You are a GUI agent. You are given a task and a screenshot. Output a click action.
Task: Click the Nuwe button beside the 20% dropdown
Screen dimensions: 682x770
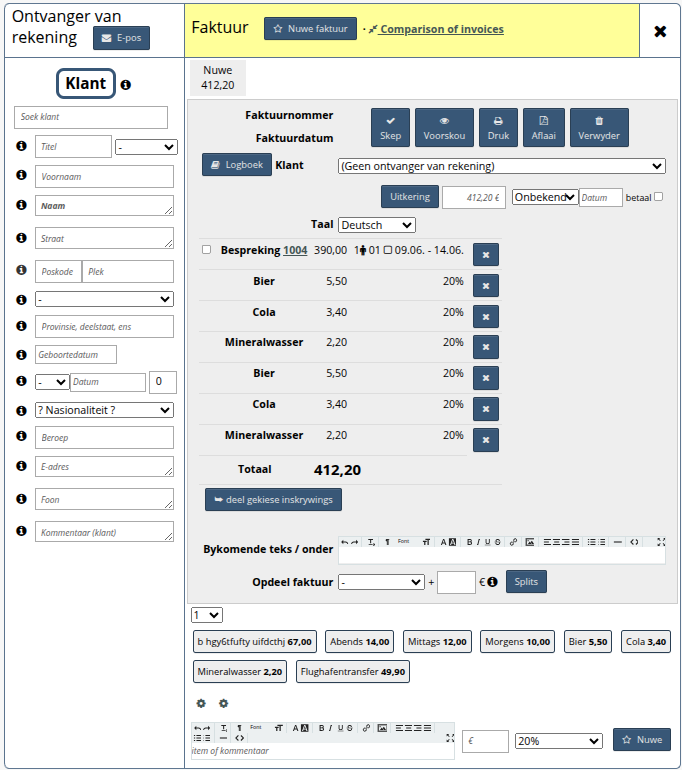pos(642,740)
